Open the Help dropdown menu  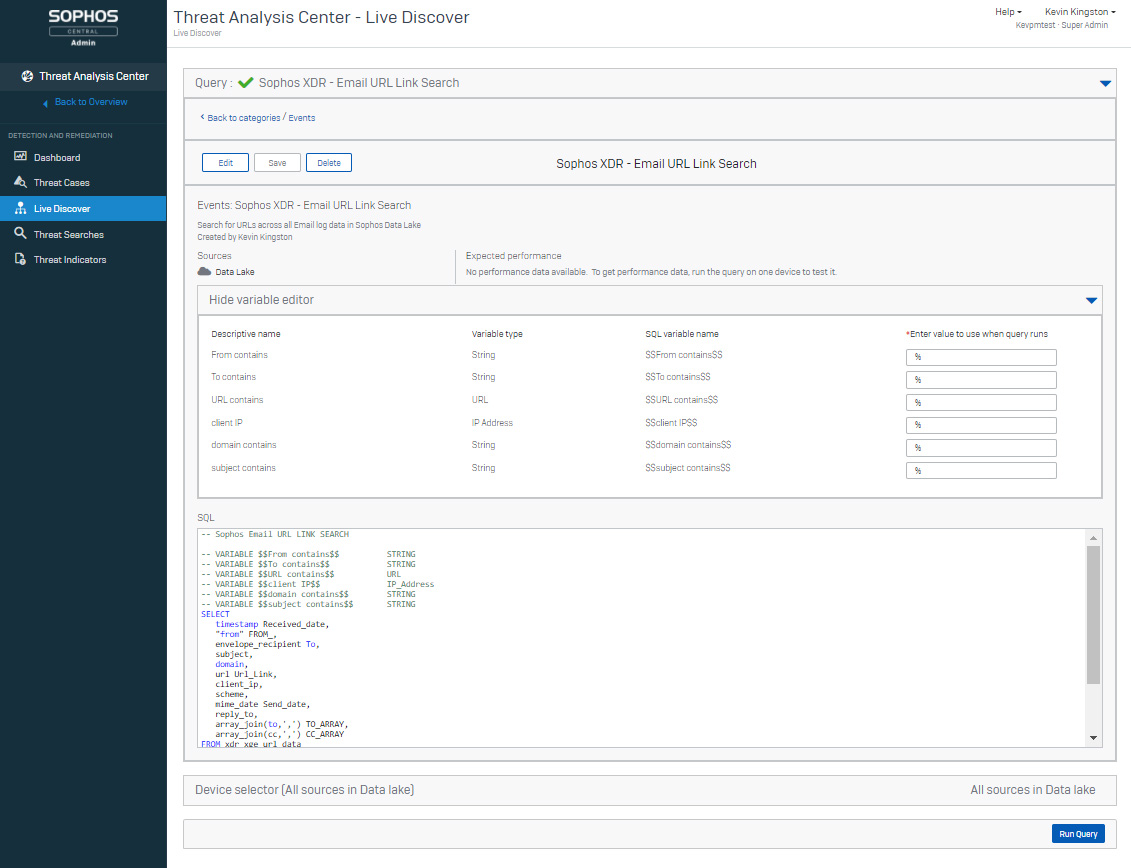coord(1008,12)
